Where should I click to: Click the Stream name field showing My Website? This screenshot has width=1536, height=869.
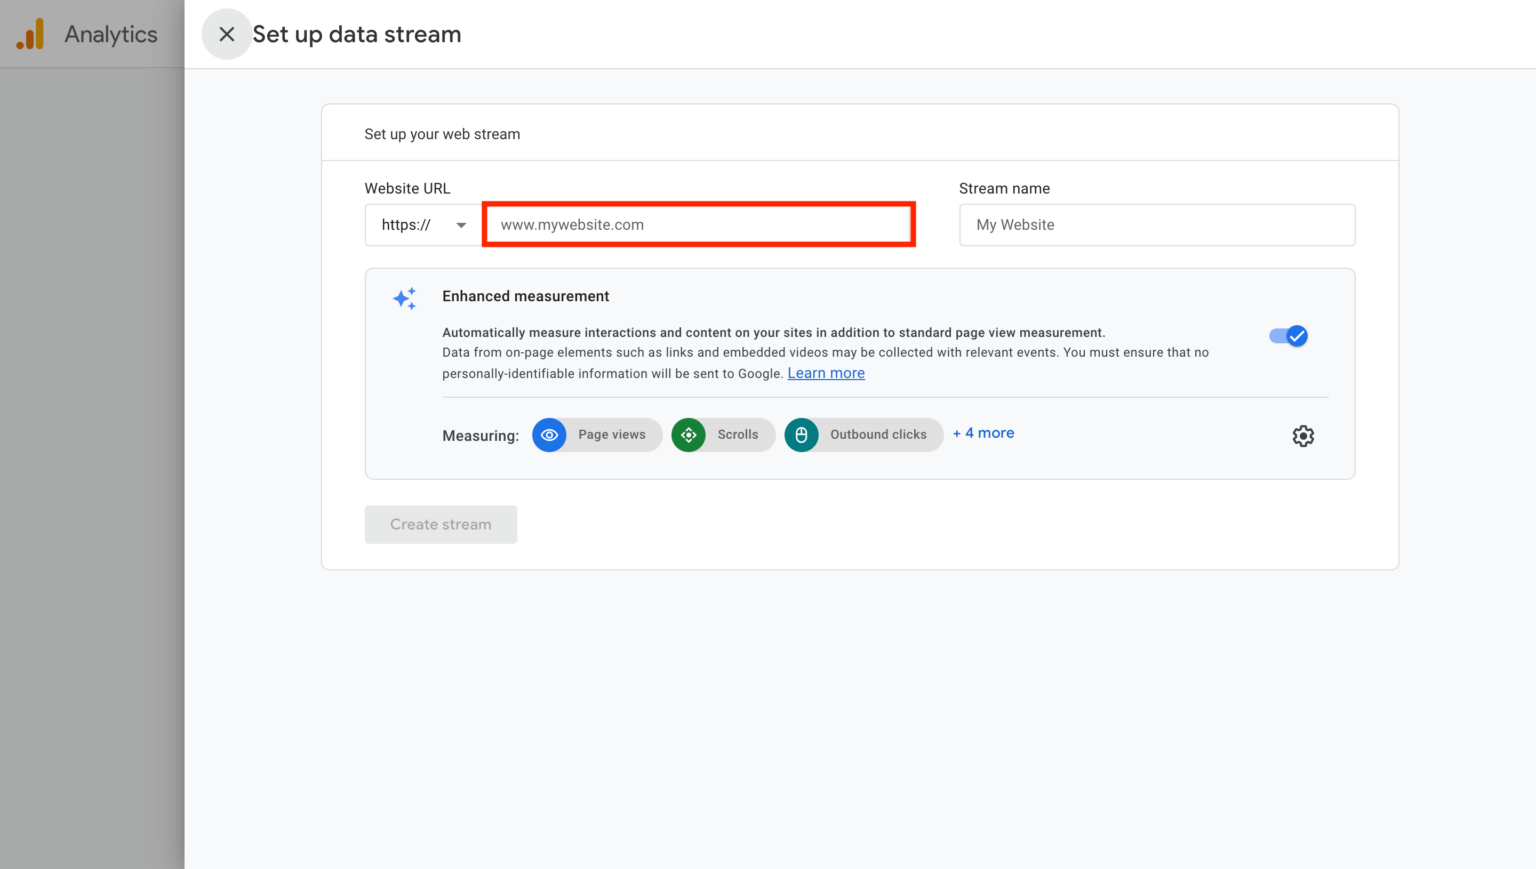tap(1156, 224)
